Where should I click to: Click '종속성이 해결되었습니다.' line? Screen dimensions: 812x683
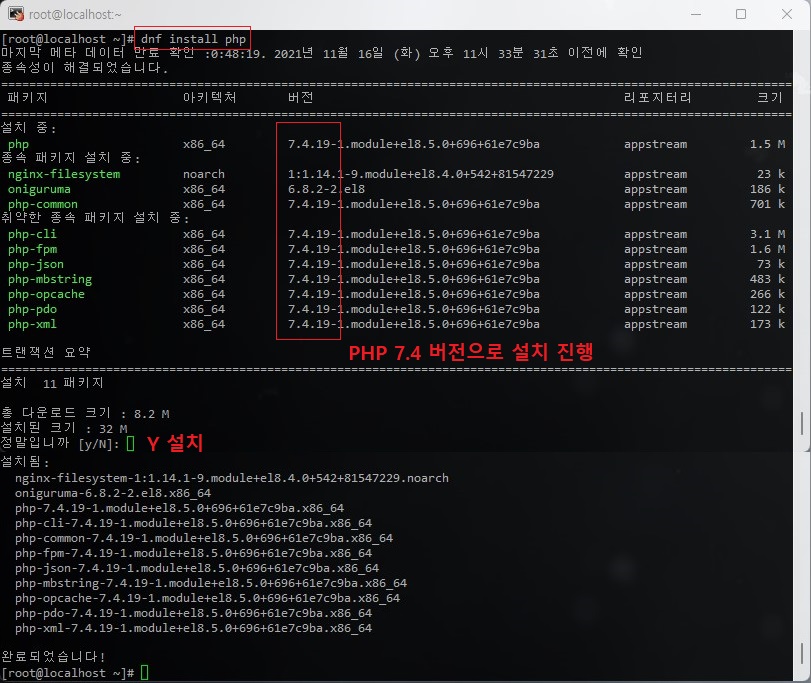pyautogui.click(x=84, y=67)
